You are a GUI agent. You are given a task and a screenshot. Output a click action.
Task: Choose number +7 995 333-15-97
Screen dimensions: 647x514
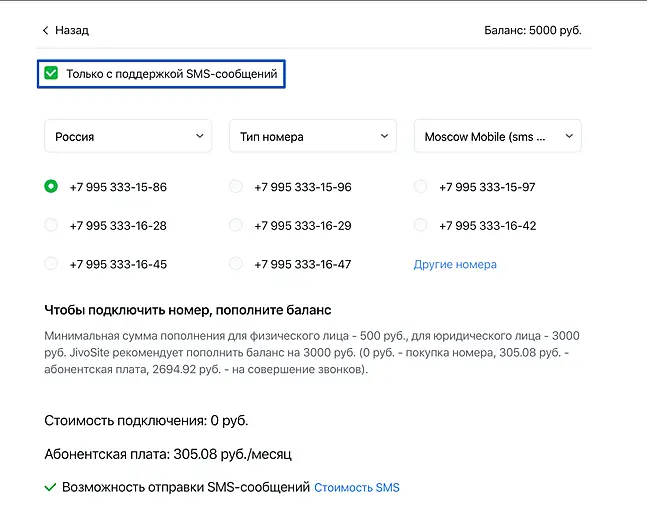click(x=421, y=187)
